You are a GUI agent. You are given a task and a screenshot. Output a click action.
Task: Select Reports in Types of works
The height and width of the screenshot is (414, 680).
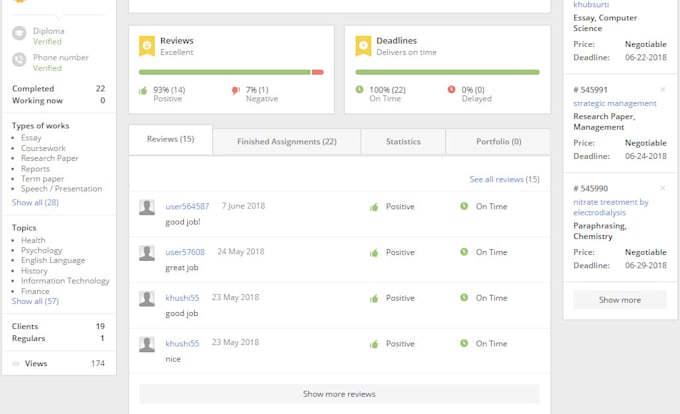pos(35,169)
